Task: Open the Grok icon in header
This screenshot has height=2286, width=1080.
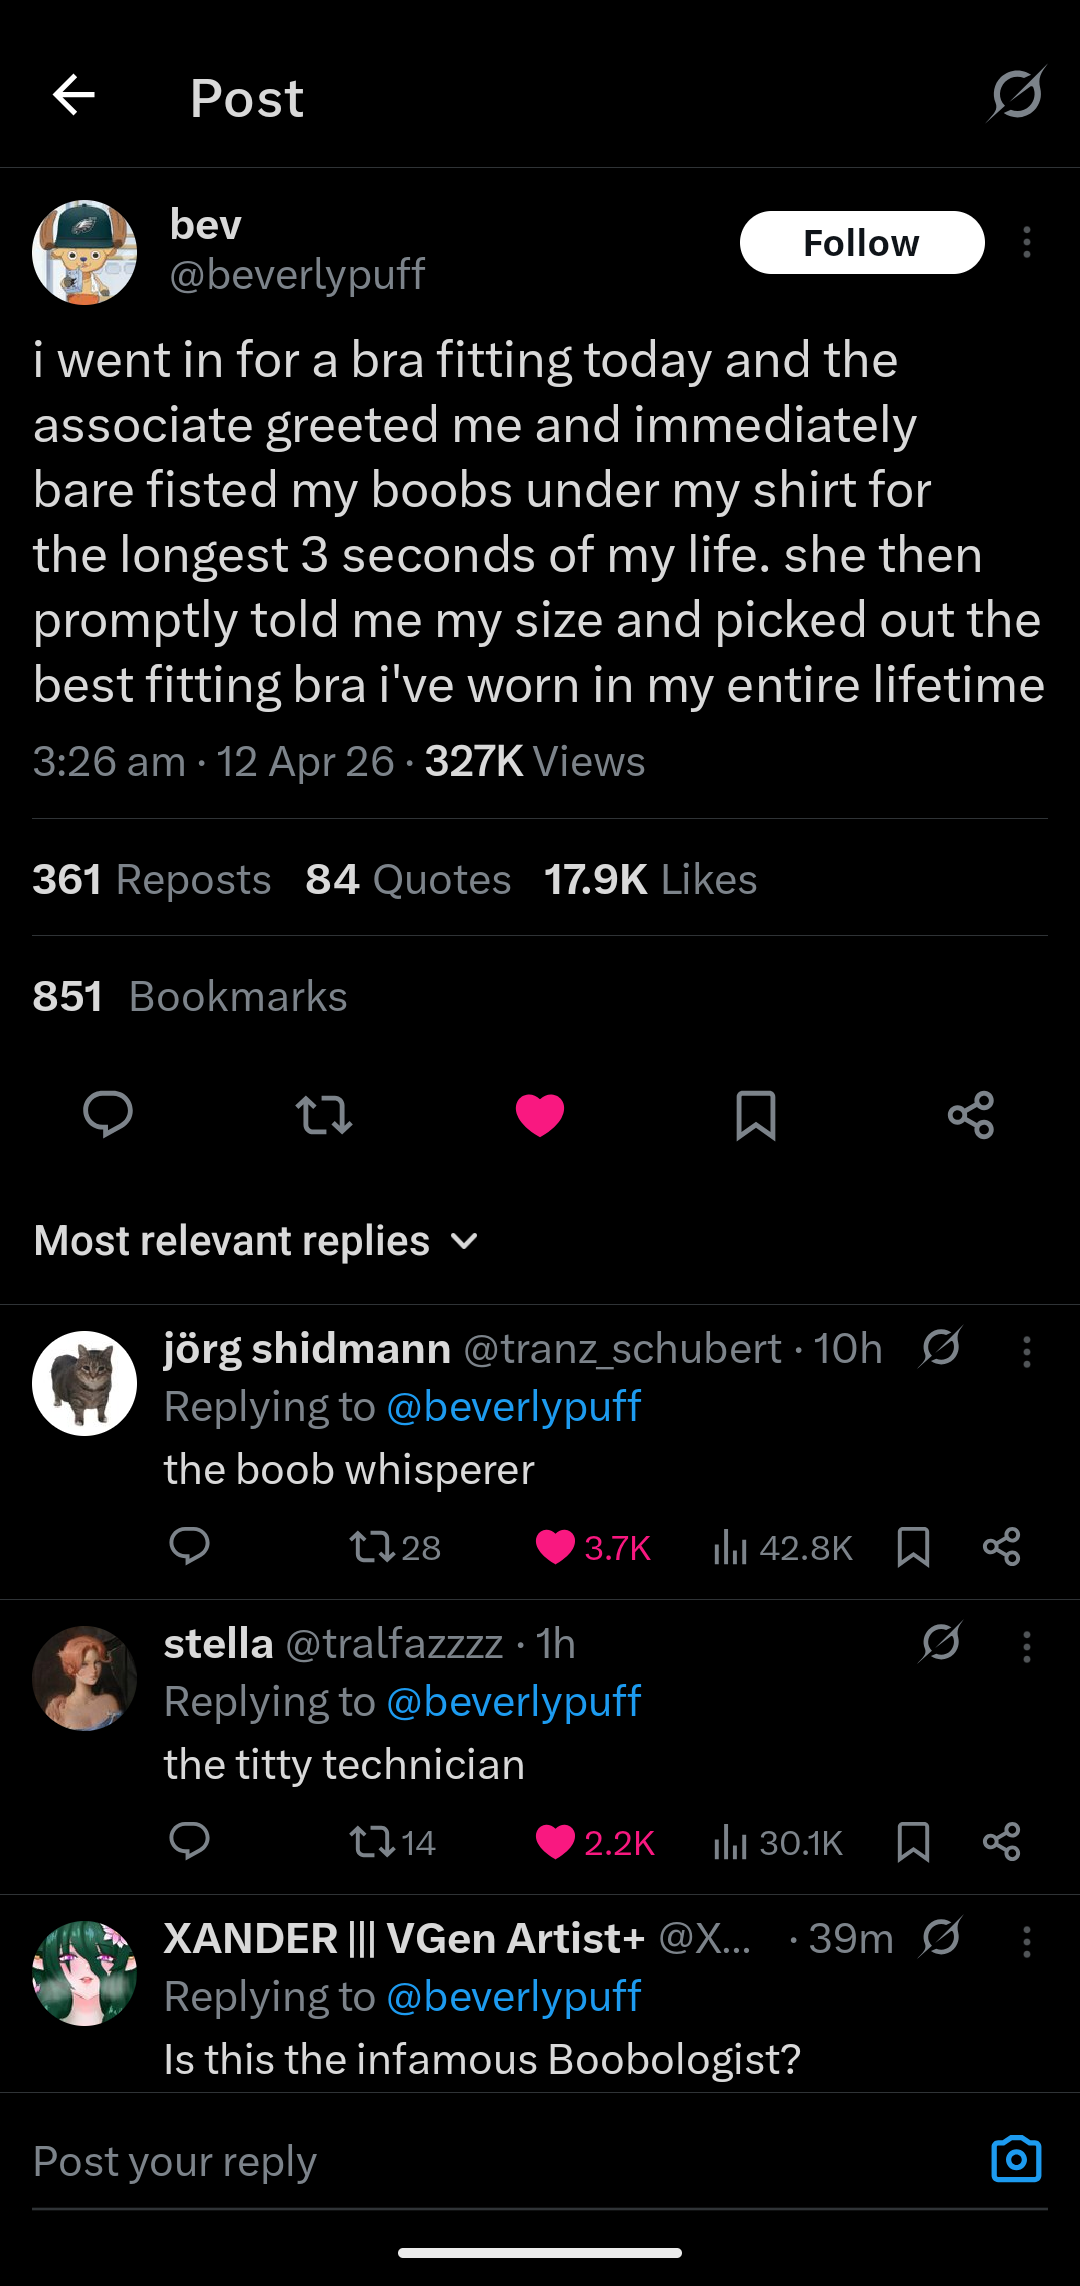Action: coord(1017,94)
